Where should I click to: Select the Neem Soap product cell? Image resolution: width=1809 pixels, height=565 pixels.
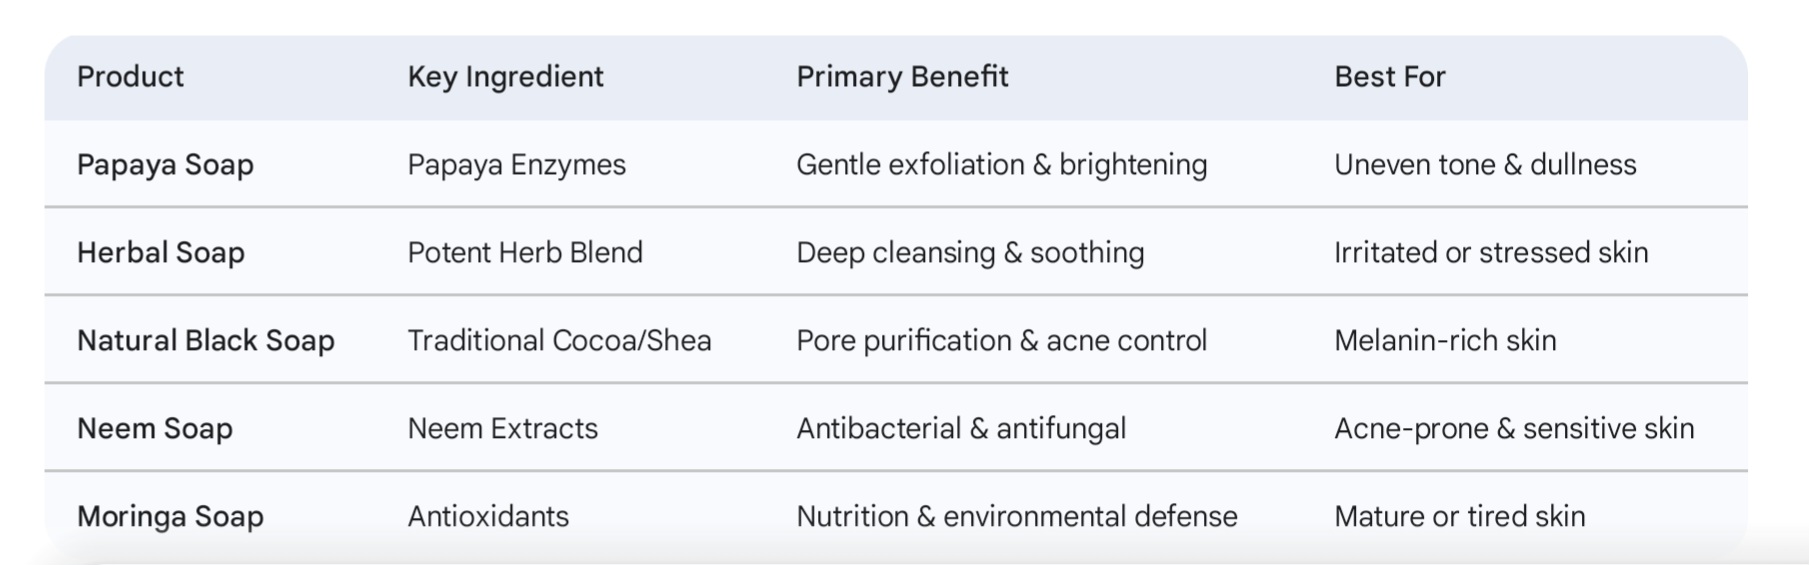click(x=155, y=429)
